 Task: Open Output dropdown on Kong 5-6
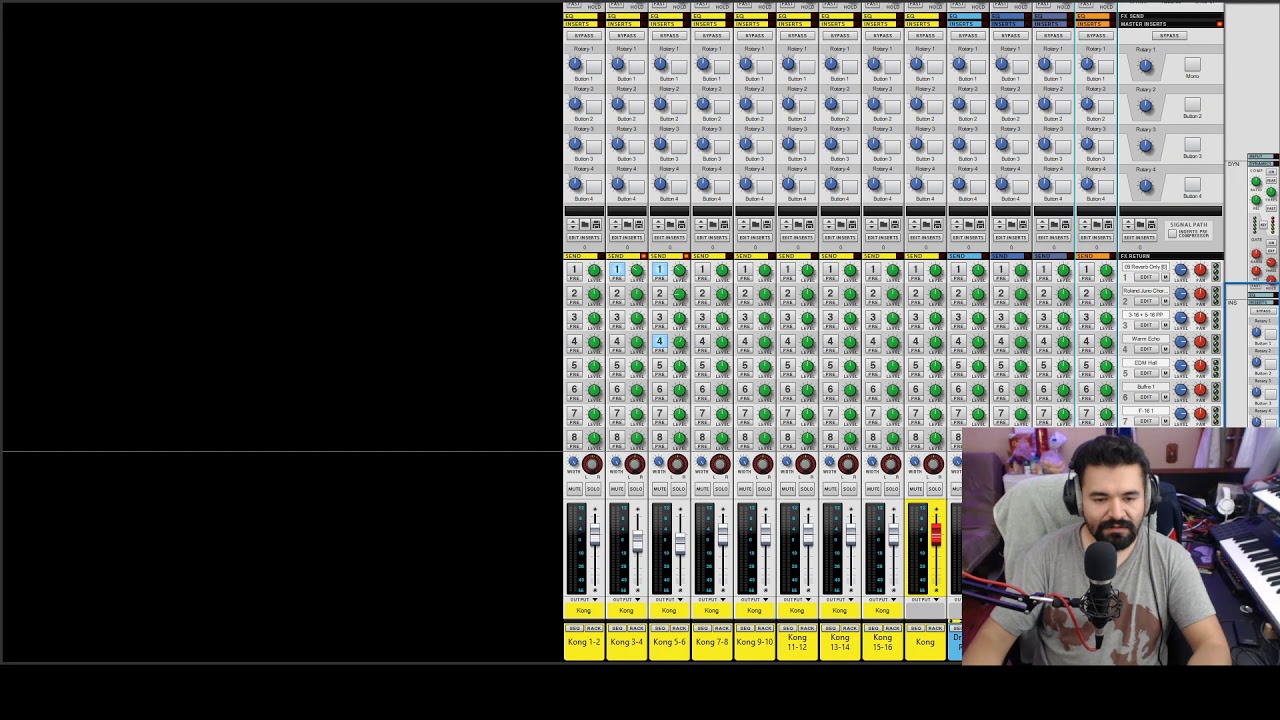(x=669, y=600)
